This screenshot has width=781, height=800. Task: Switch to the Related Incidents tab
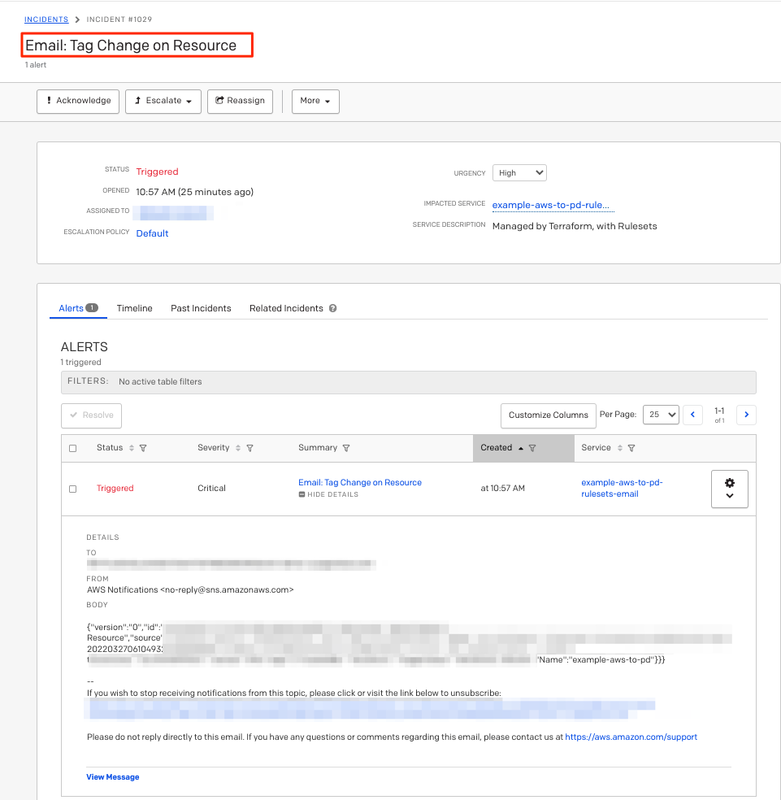286,308
